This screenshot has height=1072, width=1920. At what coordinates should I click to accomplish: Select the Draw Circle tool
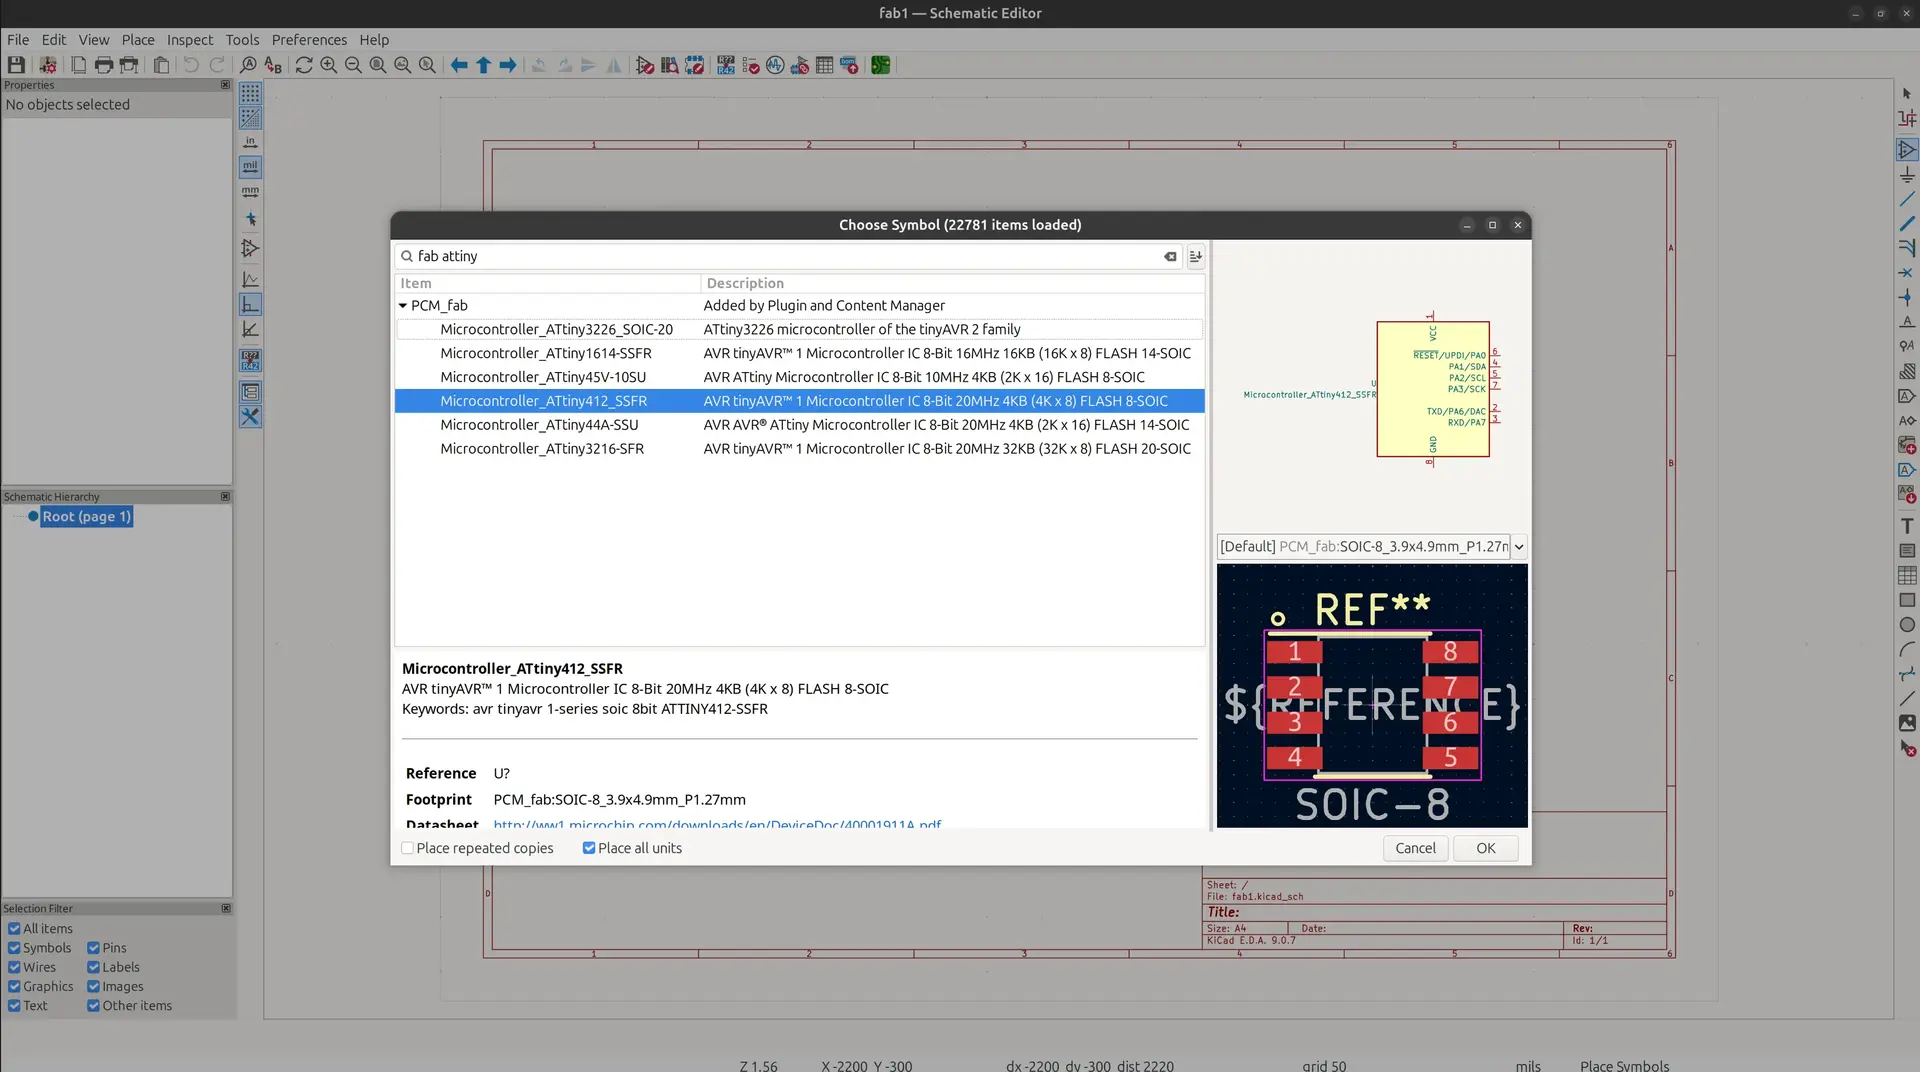(1907, 625)
